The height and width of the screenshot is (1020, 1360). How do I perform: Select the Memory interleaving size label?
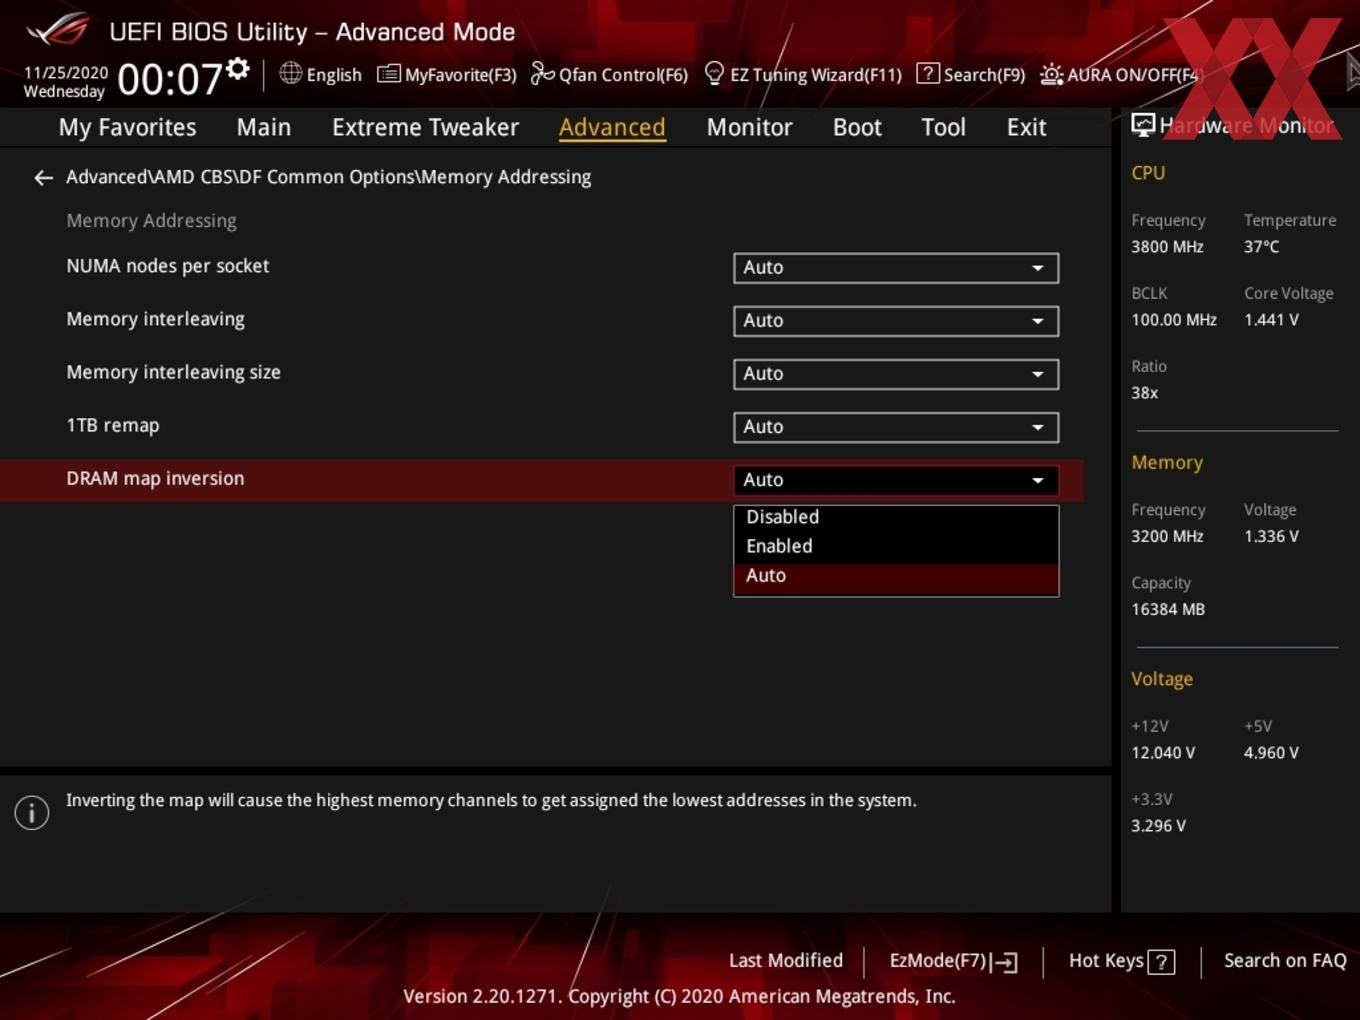click(x=174, y=372)
